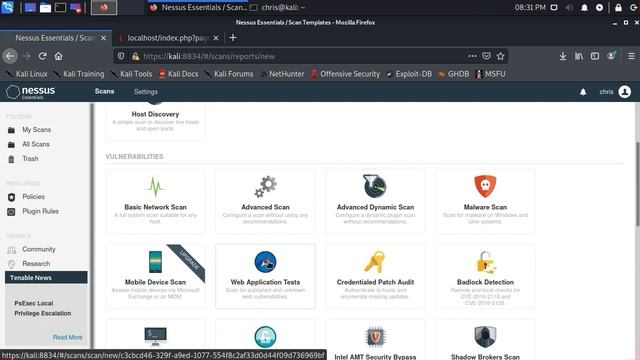
Task: Bookmark this page with the star icon
Action: tap(500, 56)
